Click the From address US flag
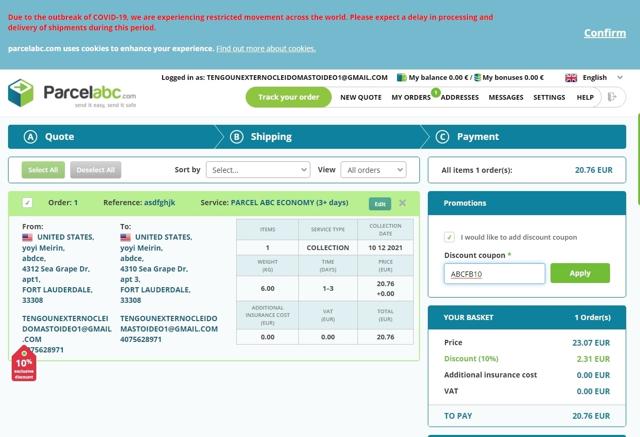The height and width of the screenshot is (437, 640). tap(27, 237)
